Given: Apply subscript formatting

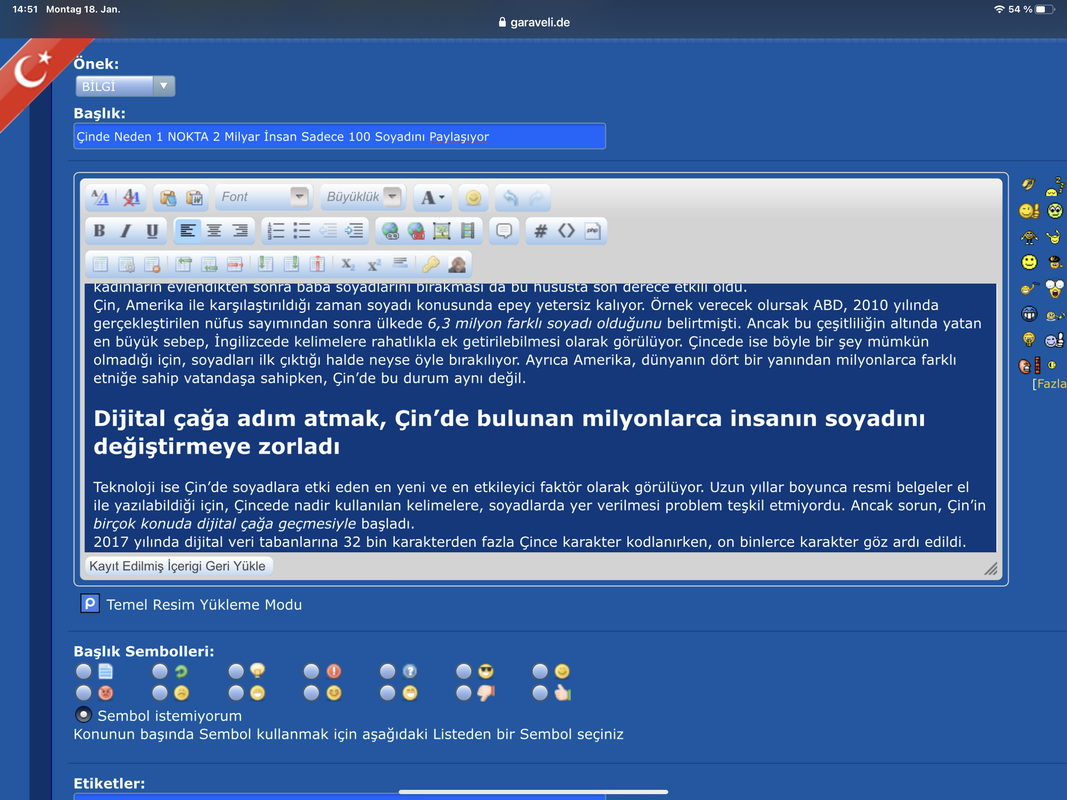Looking at the screenshot, I should (348, 264).
